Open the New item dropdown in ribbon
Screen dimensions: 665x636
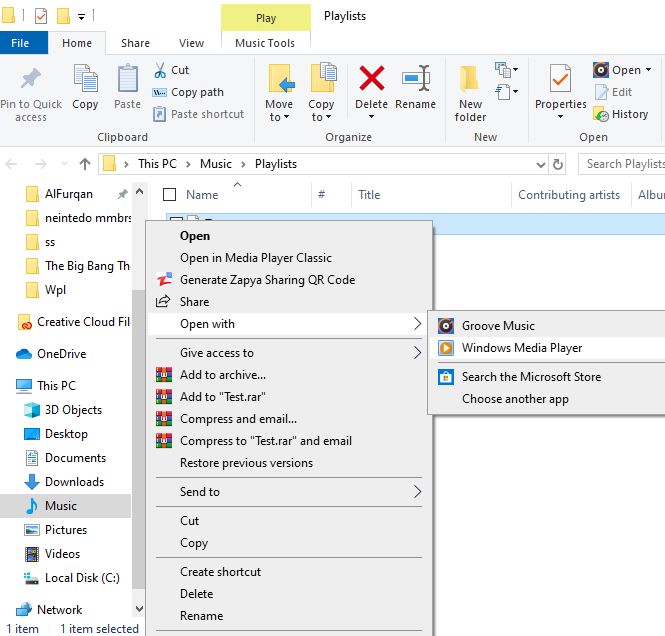click(x=507, y=70)
